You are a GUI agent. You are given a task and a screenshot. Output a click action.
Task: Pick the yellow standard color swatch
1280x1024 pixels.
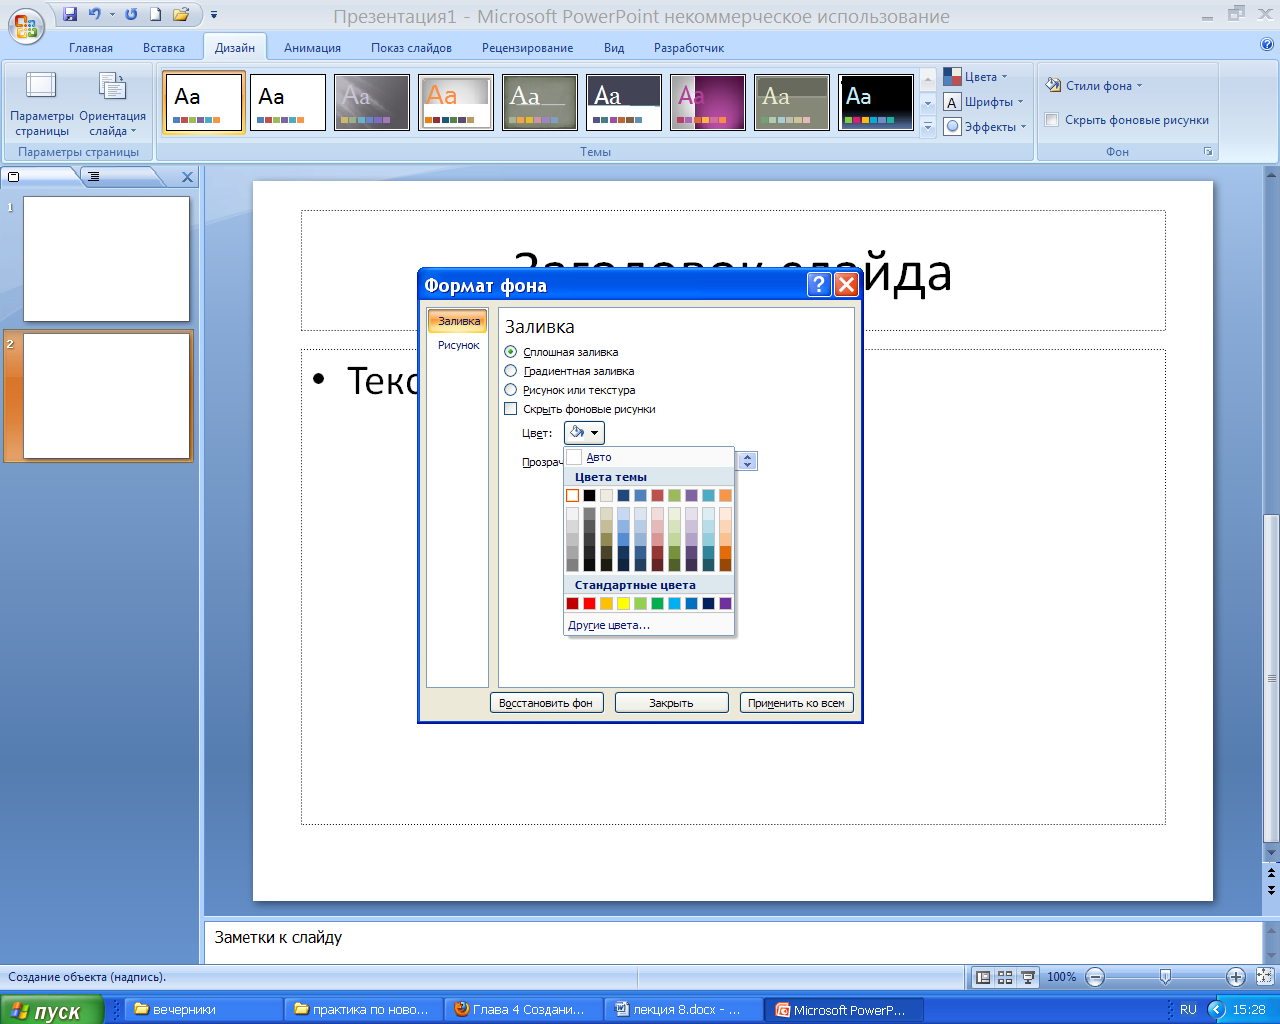pos(623,603)
